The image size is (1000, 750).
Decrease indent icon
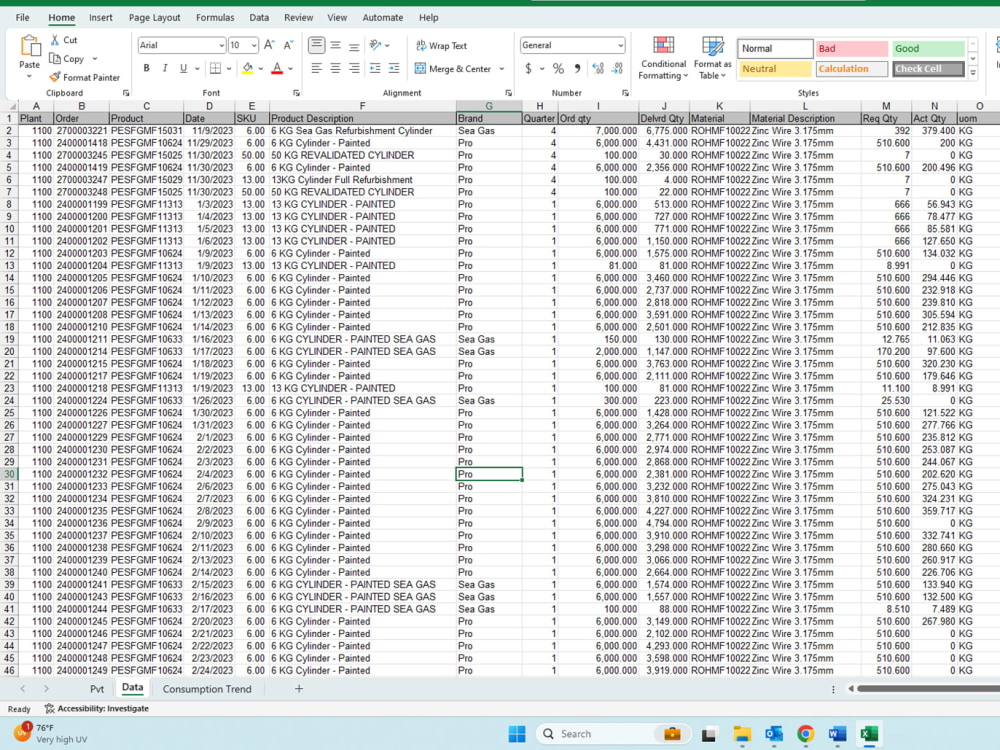pyautogui.click(x=376, y=68)
